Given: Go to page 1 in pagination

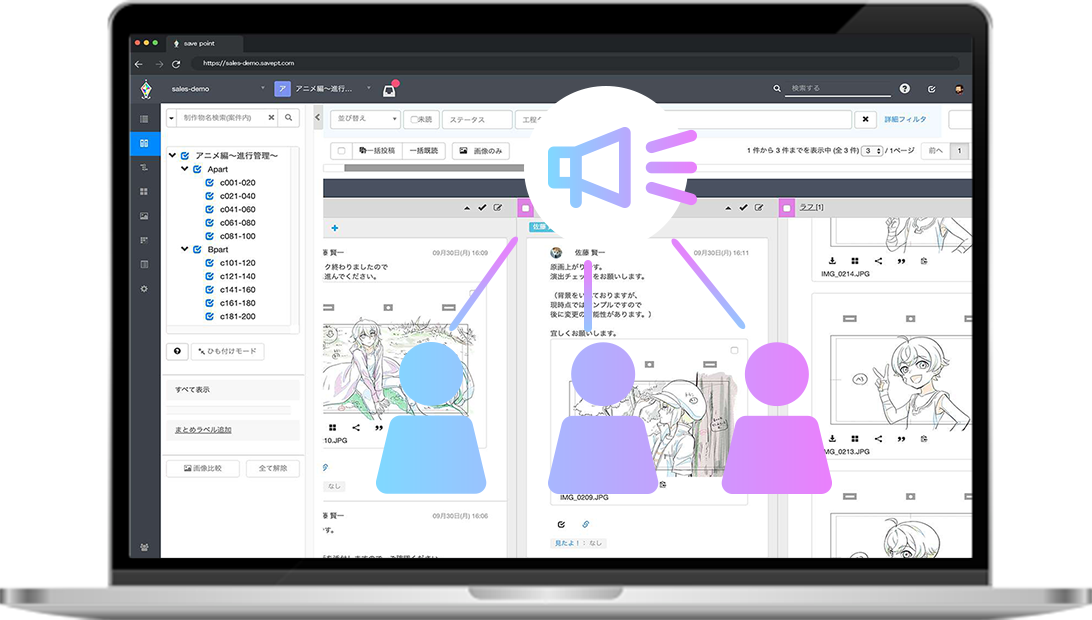Looking at the screenshot, I should [x=960, y=150].
